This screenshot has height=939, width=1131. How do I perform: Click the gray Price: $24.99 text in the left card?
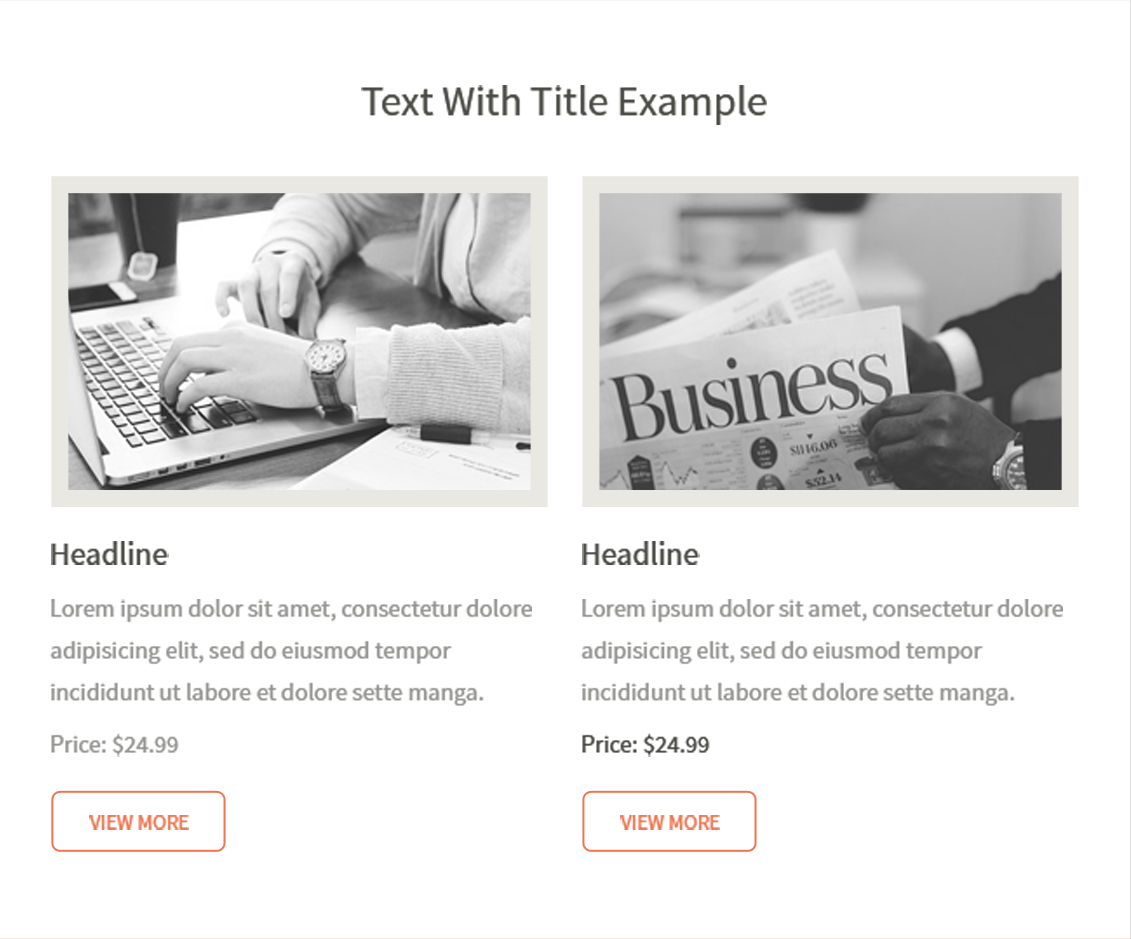[115, 745]
